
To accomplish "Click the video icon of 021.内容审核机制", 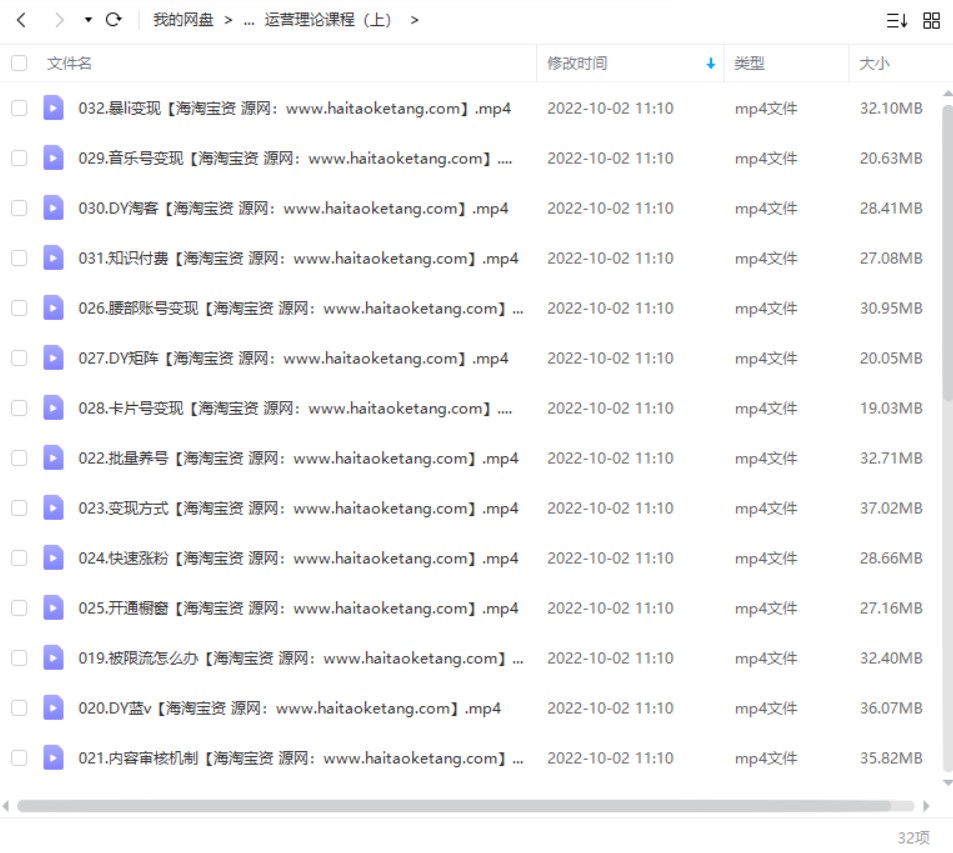I will click(53, 758).
